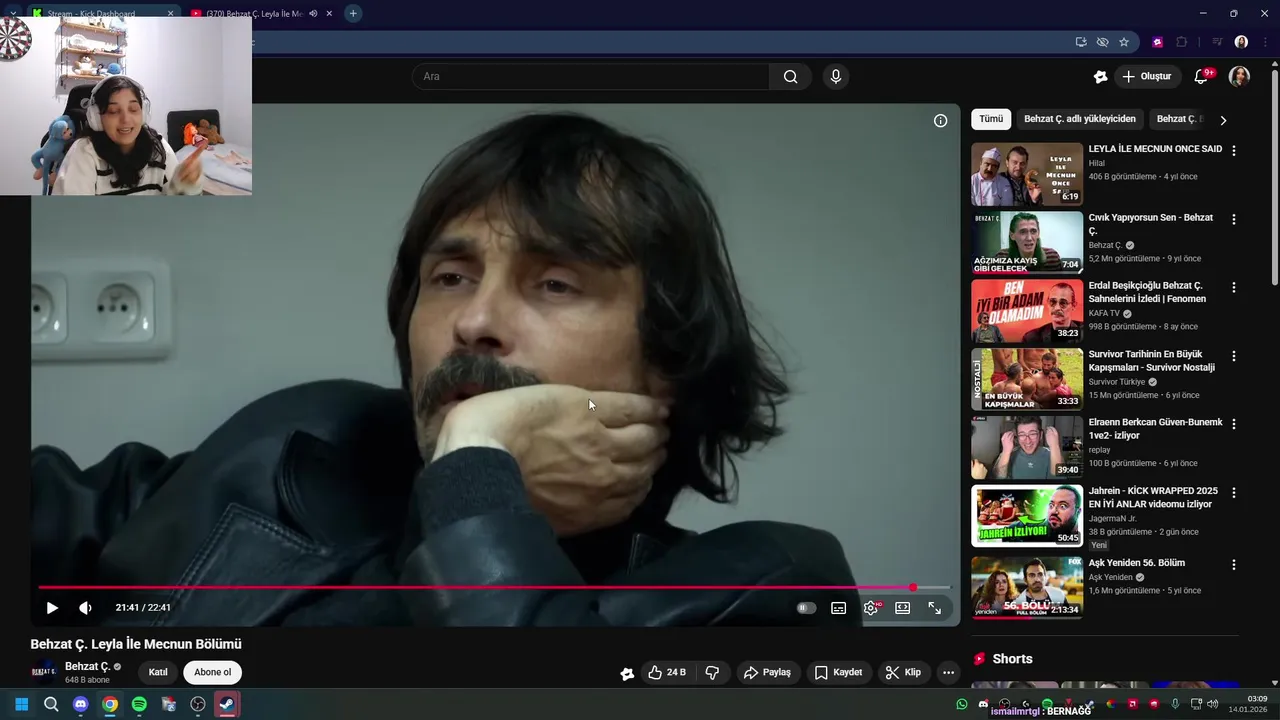Open options menu for Jahrein video

(x=1233, y=493)
